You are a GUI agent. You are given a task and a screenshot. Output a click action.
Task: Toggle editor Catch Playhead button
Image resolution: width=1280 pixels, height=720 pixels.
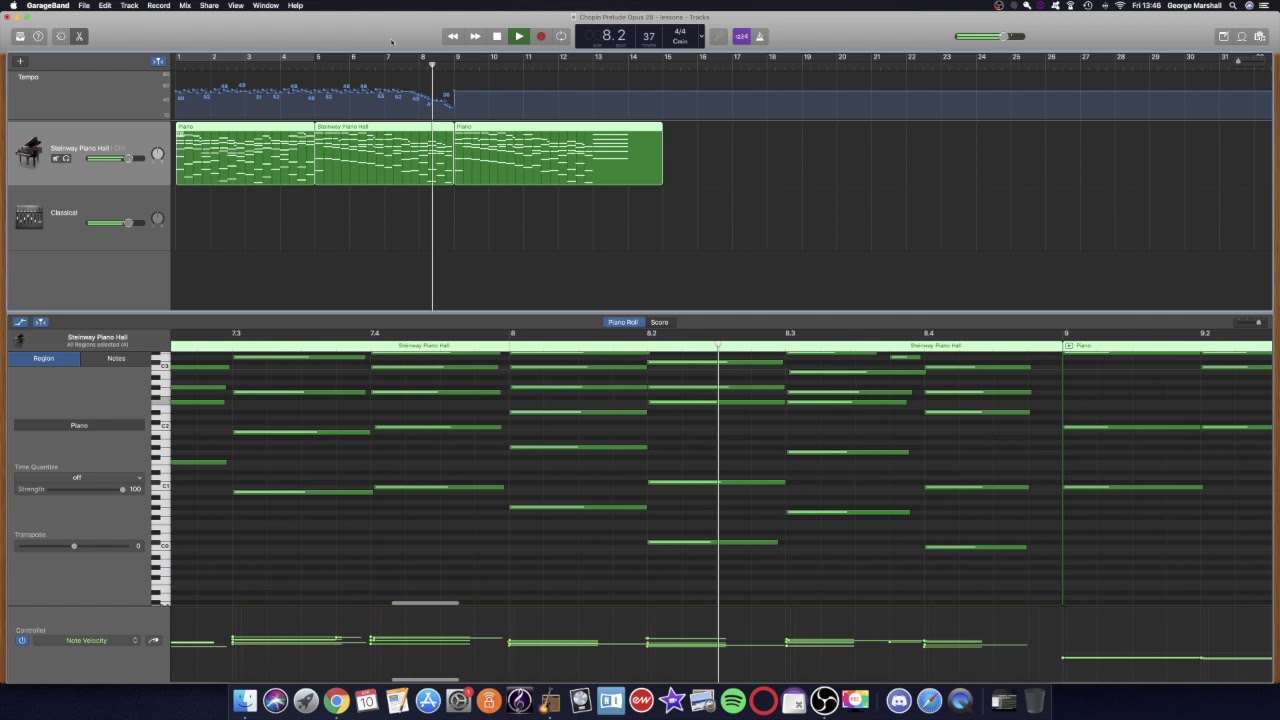tap(41, 322)
